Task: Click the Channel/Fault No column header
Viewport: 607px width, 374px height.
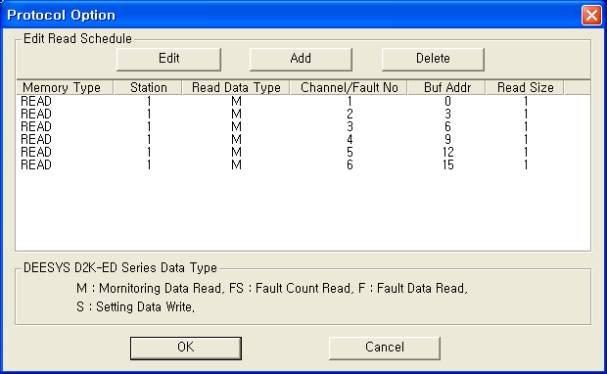Action: 348,87
